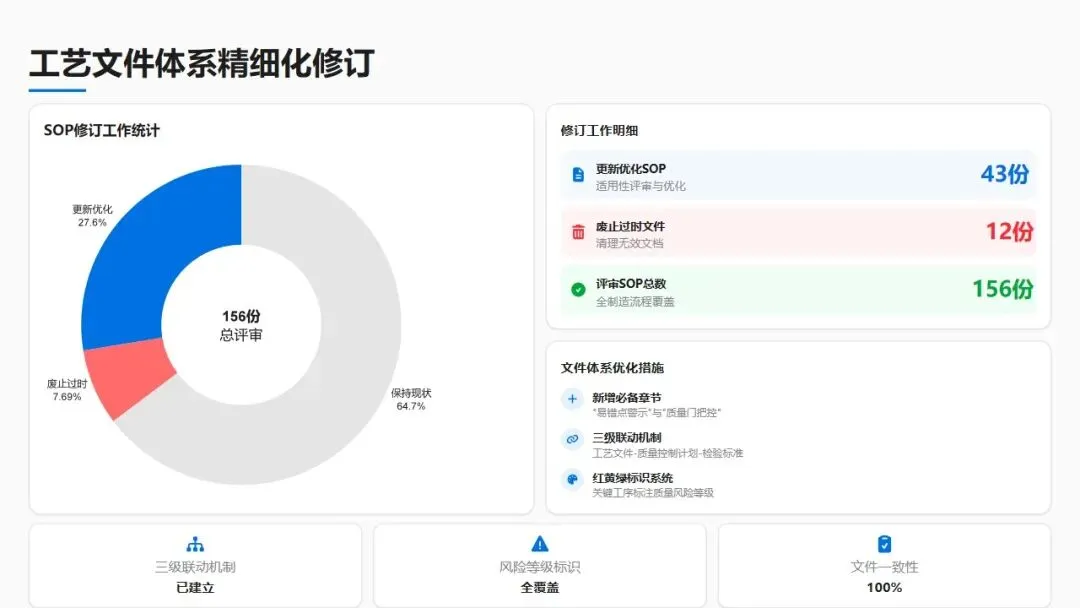
Task: Click the 修订工作明细 heading
Action: (x=599, y=131)
